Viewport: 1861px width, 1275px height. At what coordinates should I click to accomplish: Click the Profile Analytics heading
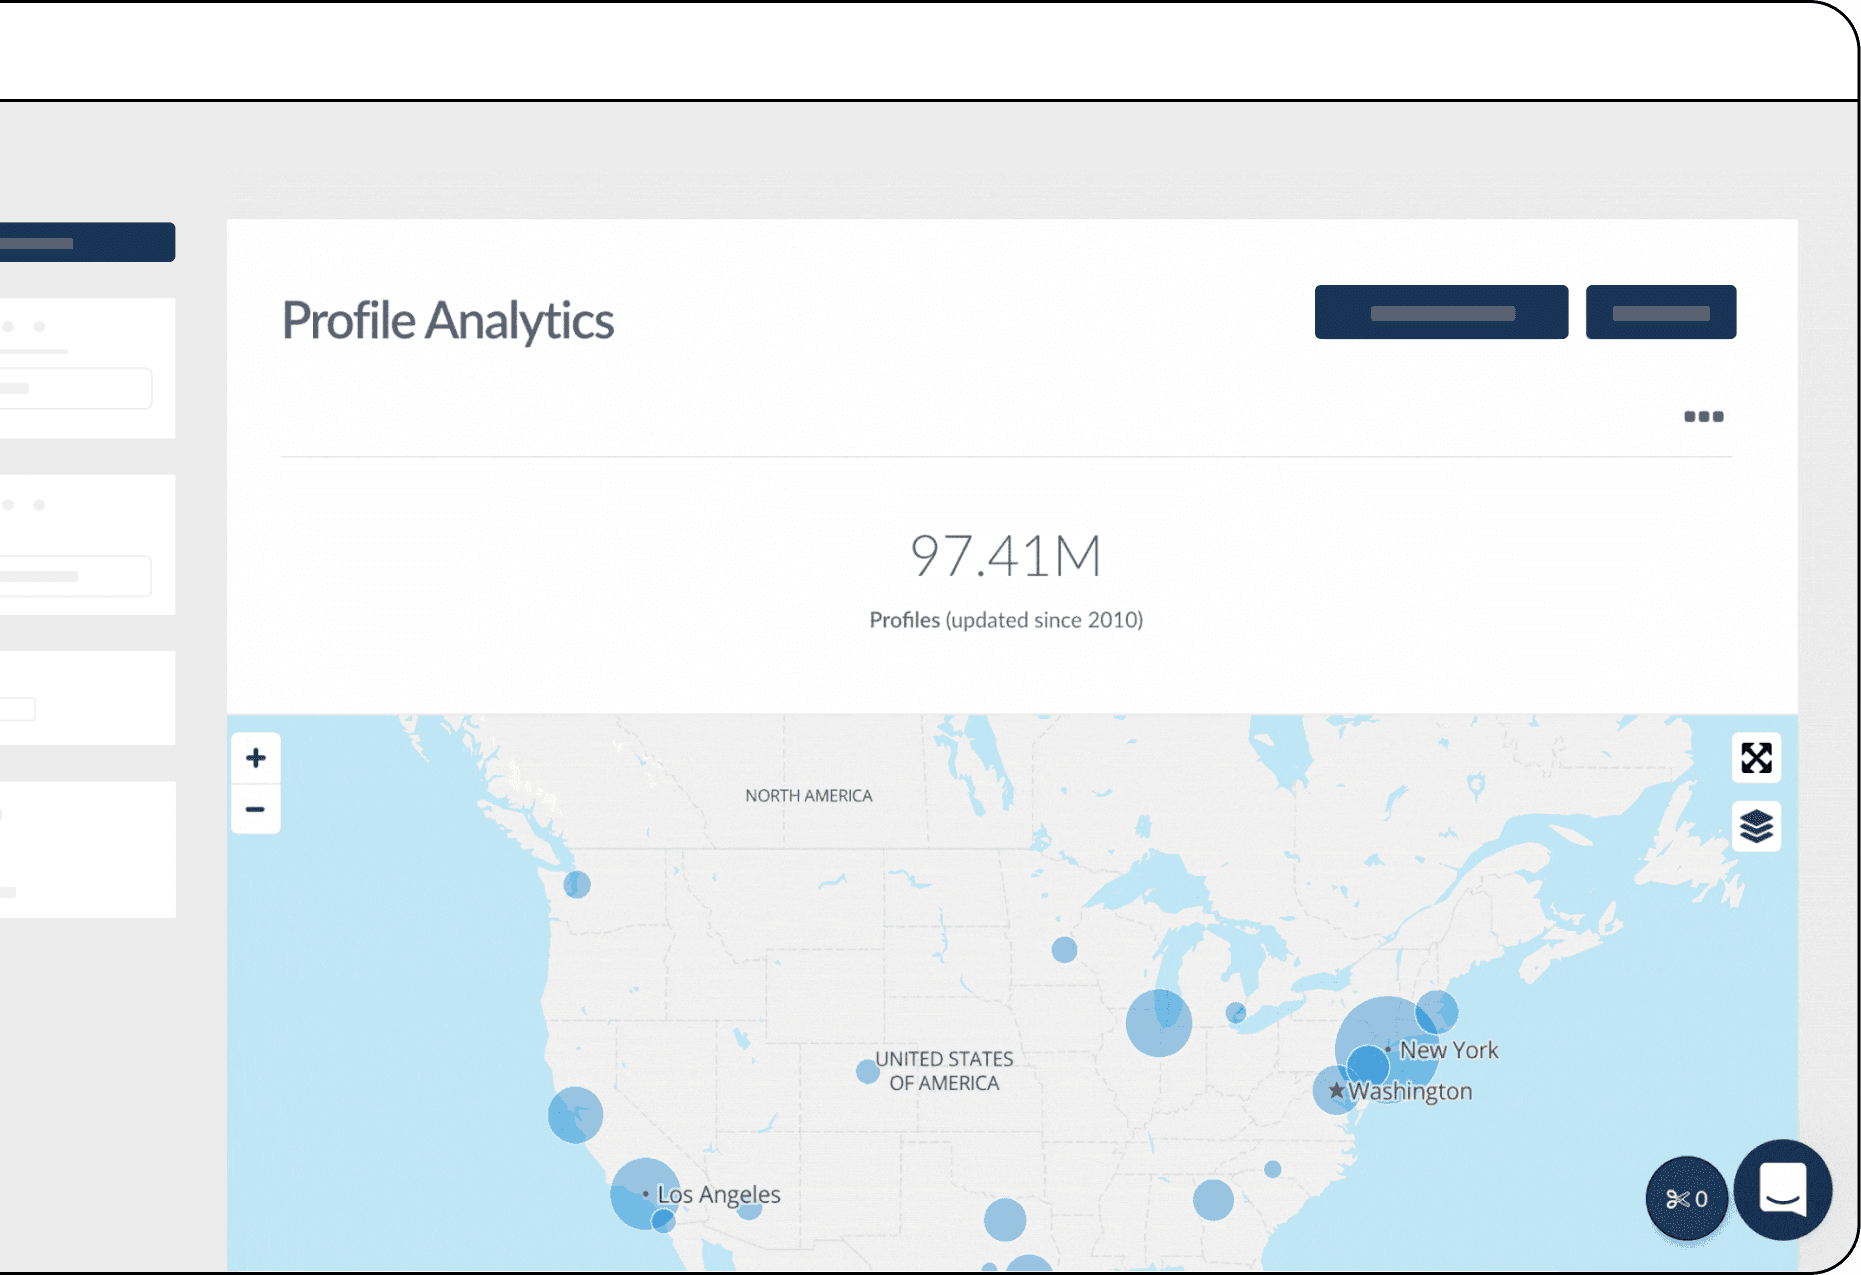pyautogui.click(x=448, y=321)
